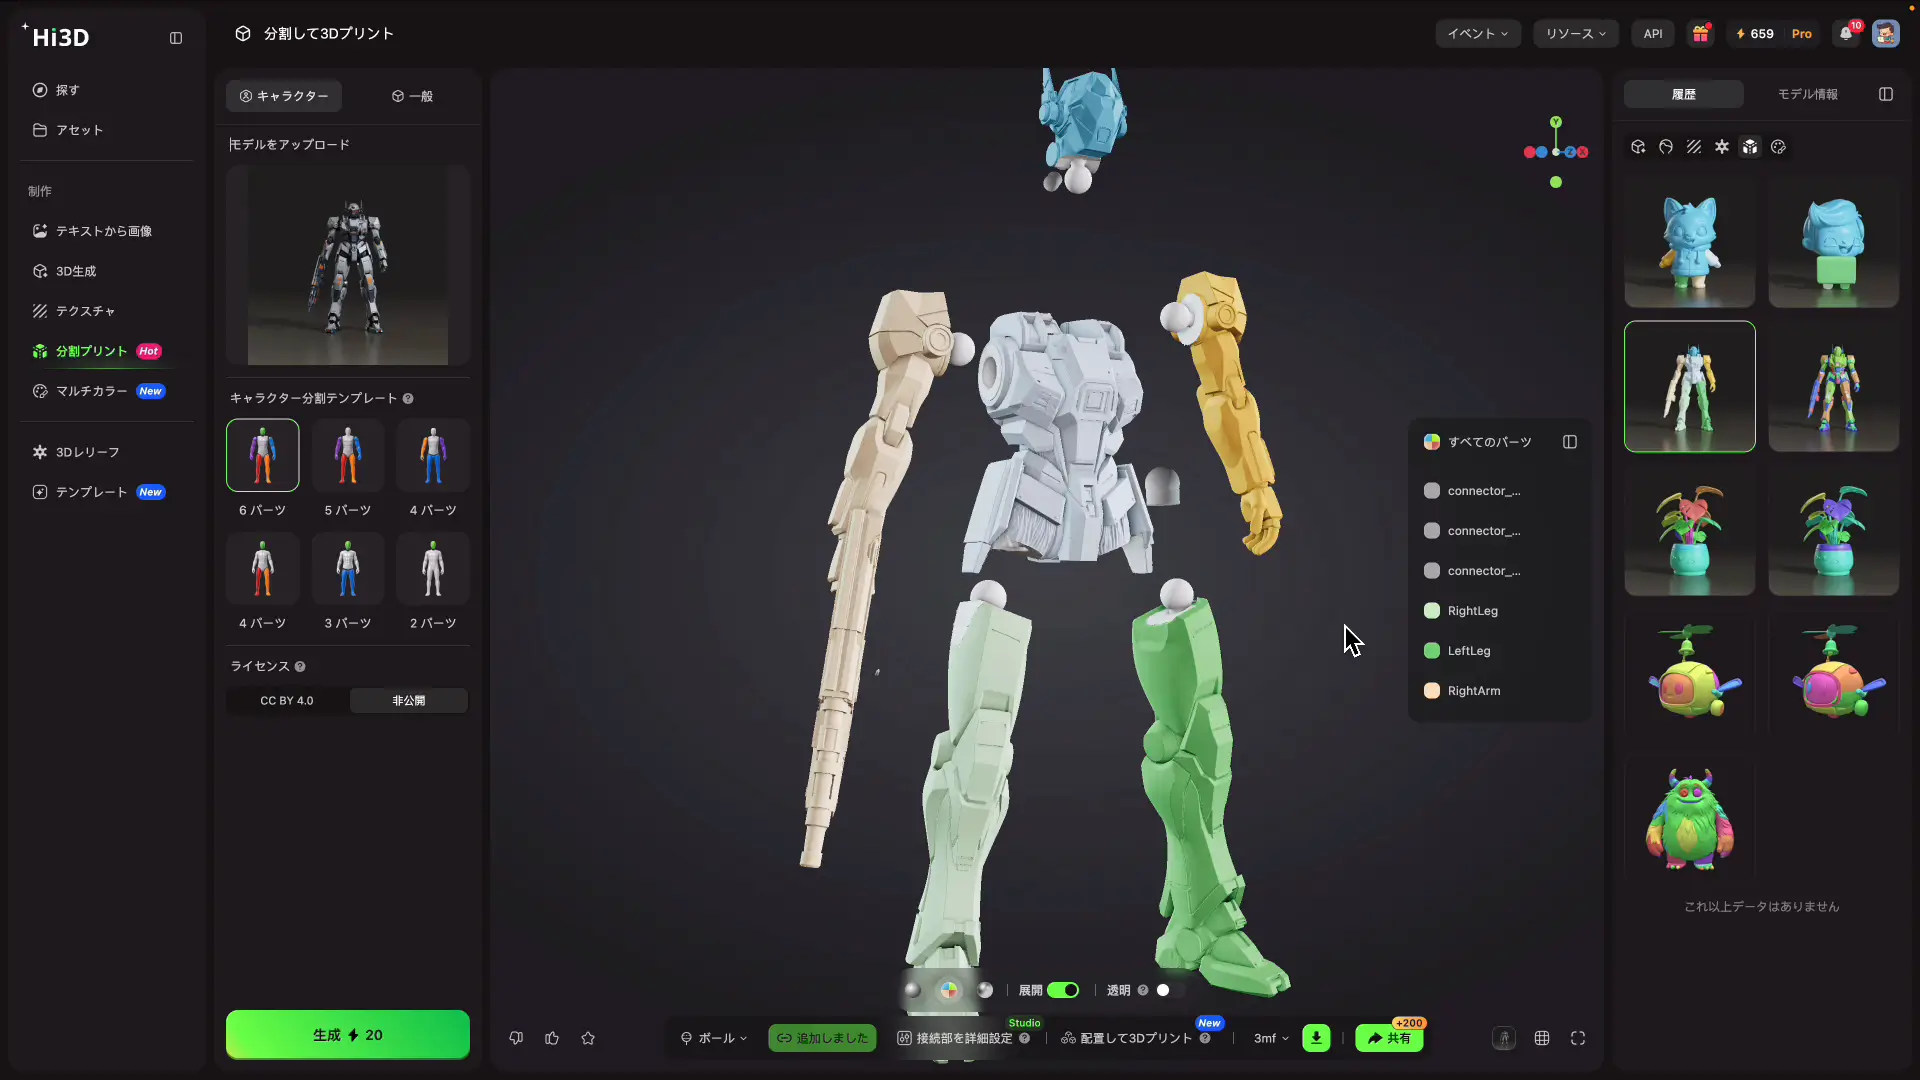Filter history by texture stripes icon
1920x1080 pixels.
coord(1694,147)
